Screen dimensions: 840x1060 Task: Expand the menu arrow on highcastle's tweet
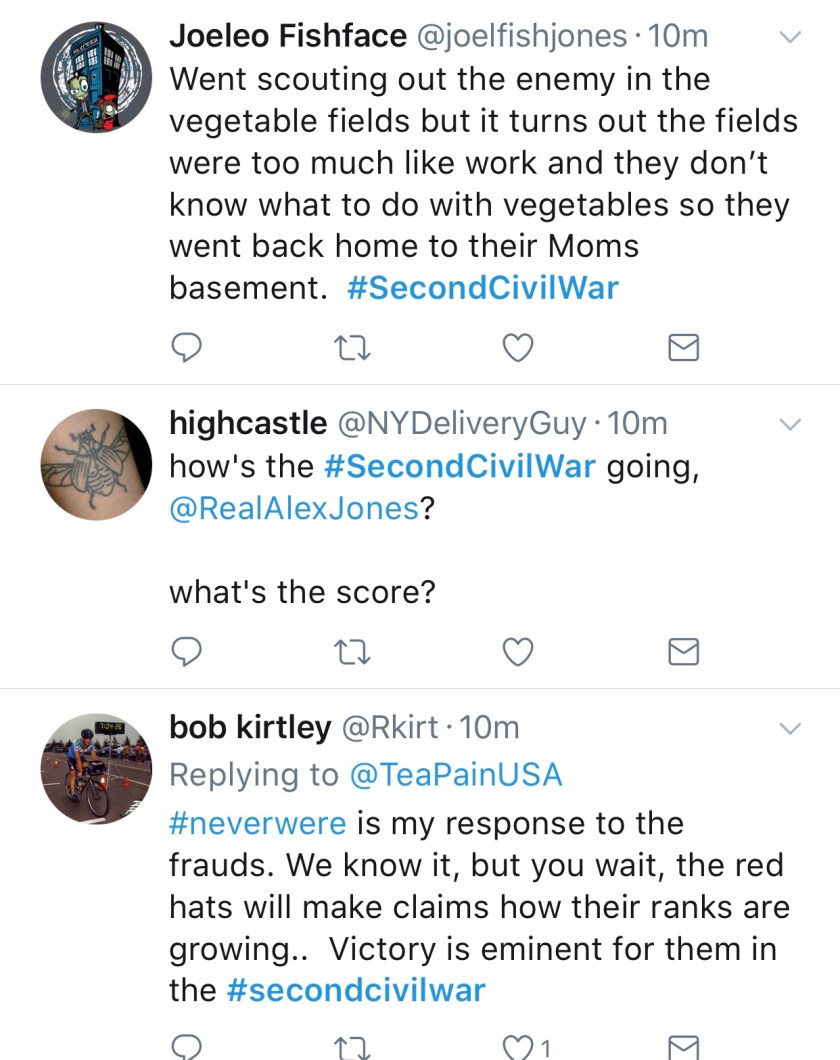tap(790, 425)
